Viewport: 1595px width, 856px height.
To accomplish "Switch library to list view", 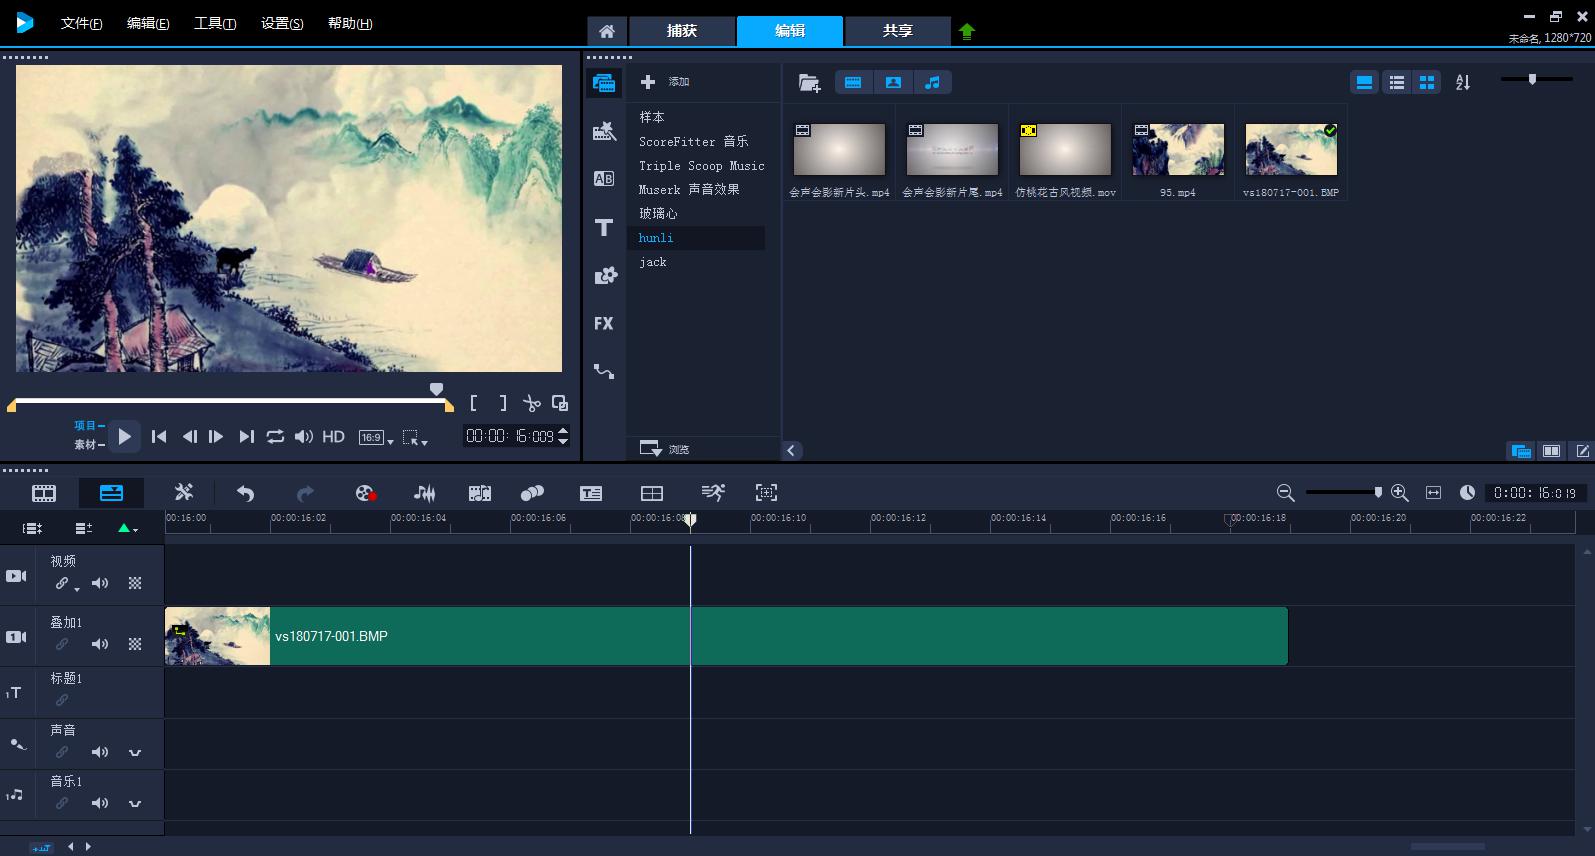I will 1397,83.
